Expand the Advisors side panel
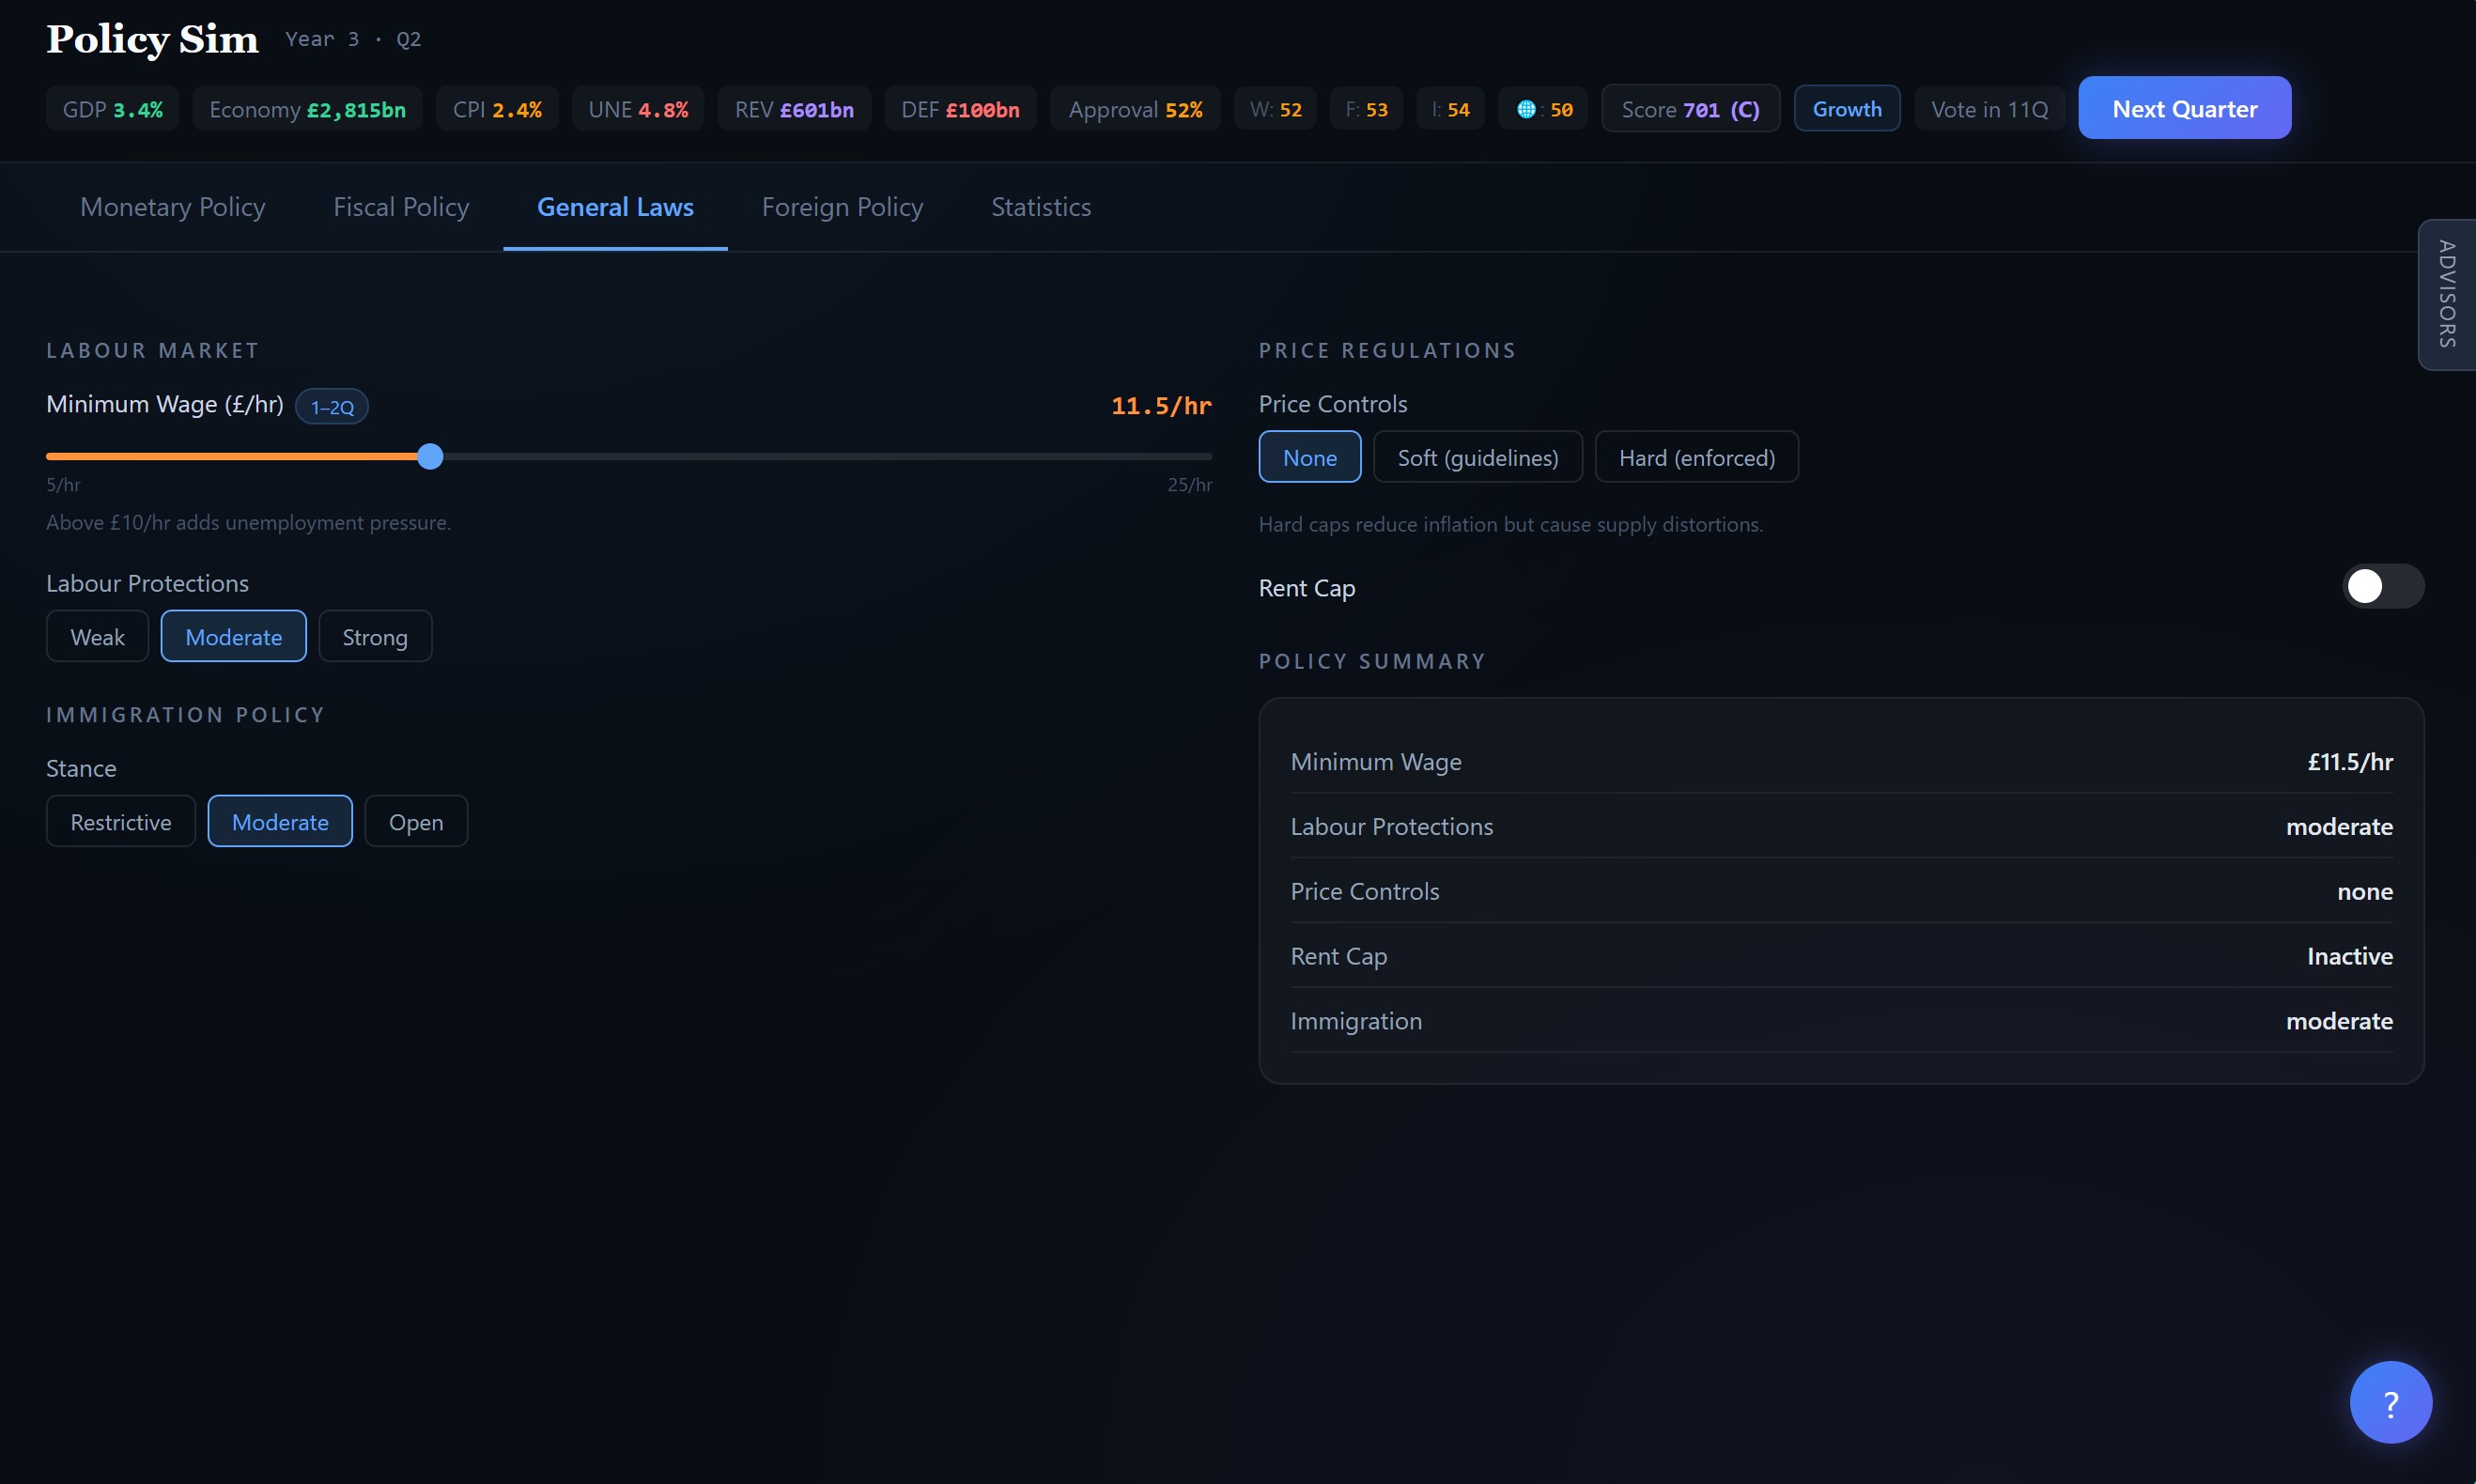 pyautogui.click(x=2446, y=294)
